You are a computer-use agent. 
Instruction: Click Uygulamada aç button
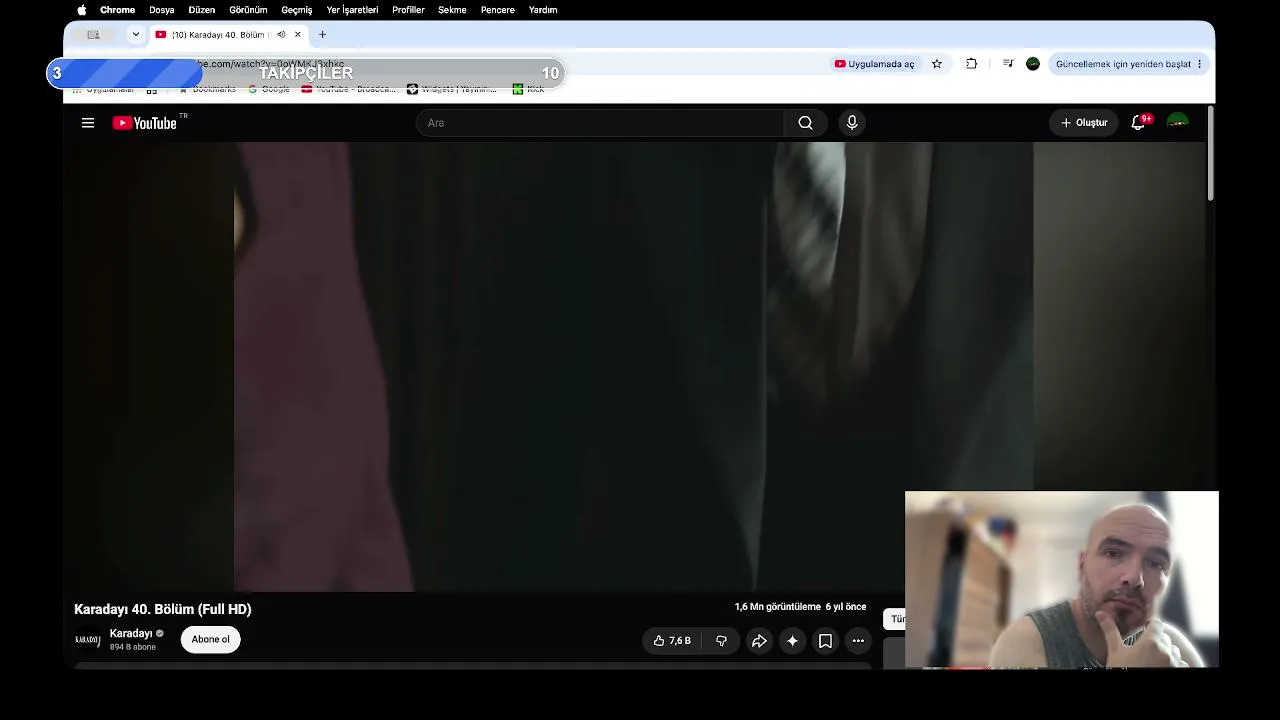click(875, 64)
